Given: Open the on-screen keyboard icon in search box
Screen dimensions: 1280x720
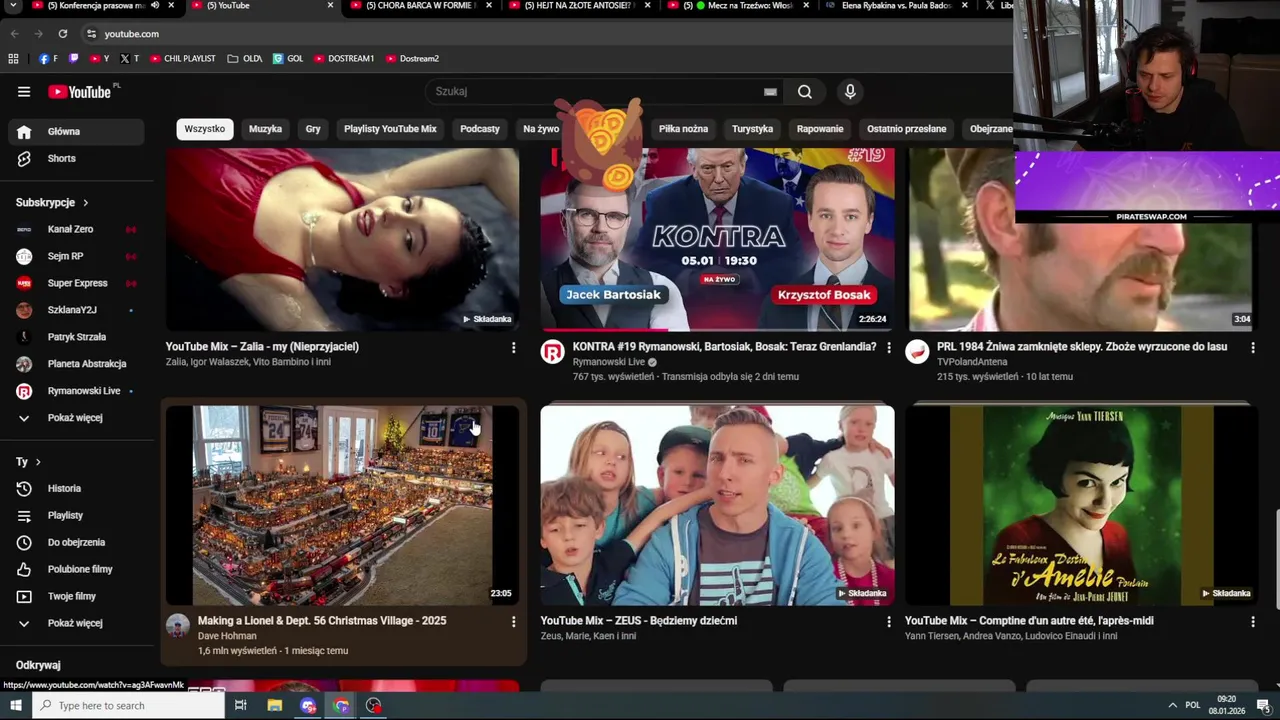Looking at the screenshot, I should 770,92.
